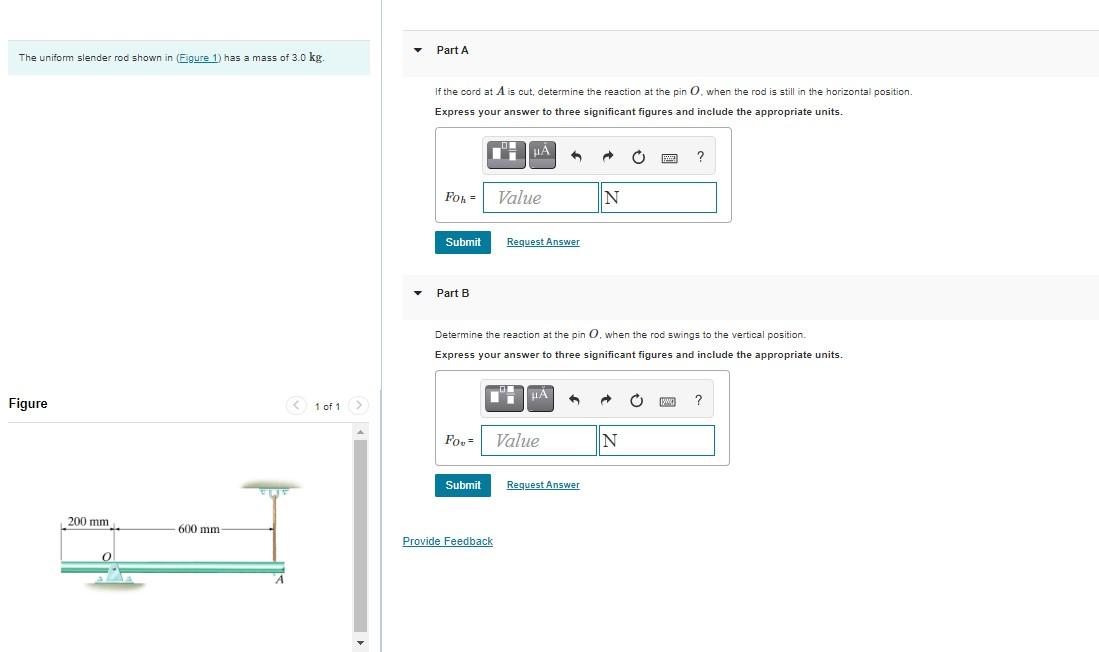Reset the Part A answer field

click(639, 157)
